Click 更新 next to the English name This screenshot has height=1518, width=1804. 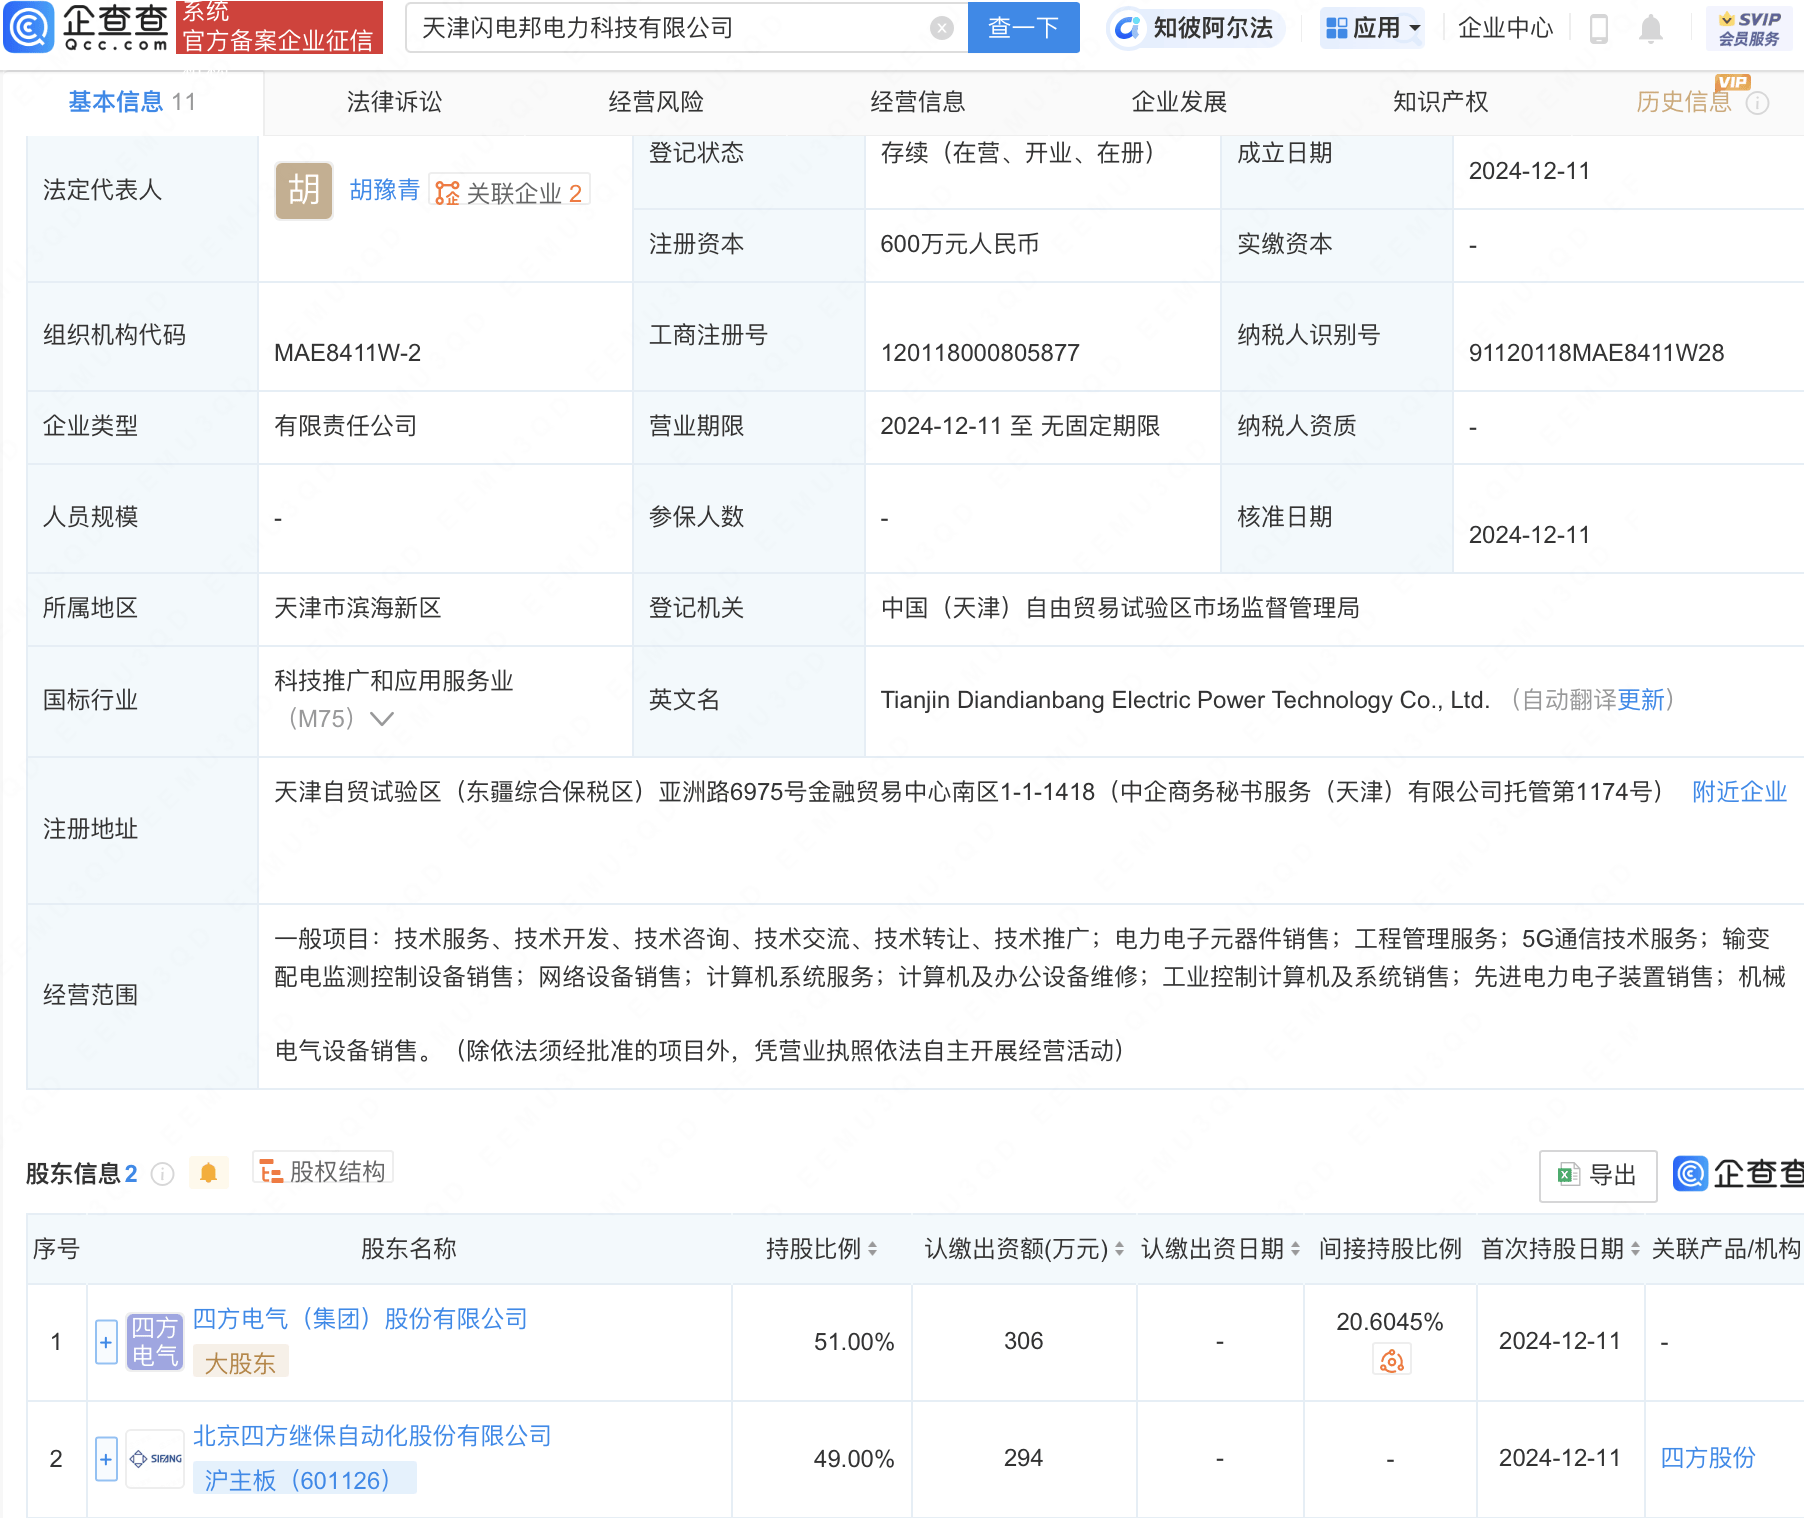pos(1641,700)
